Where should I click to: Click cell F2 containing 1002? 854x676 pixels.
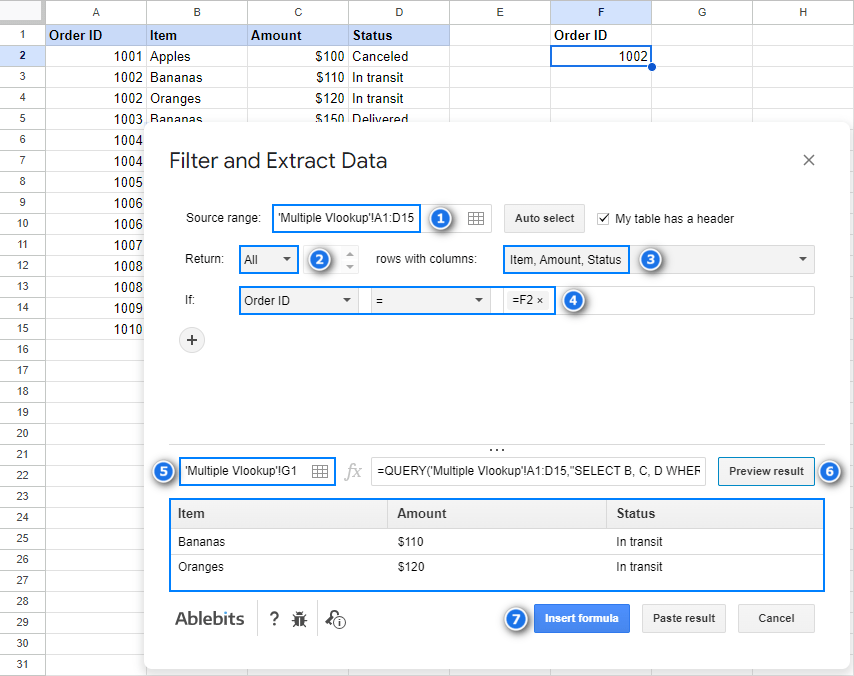tap(601, 56)
